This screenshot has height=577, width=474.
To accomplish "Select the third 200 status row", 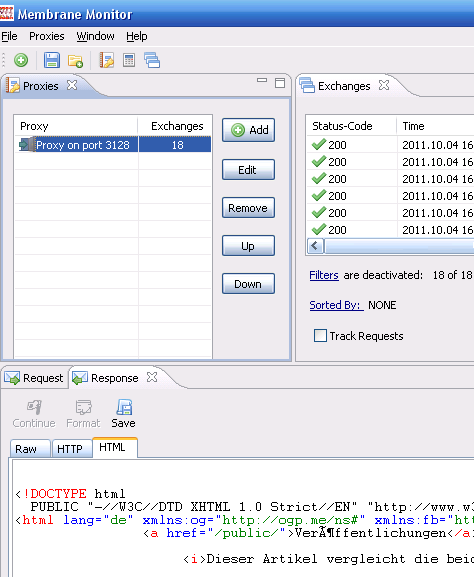I will pyautogui.click(x=390, y=178).
